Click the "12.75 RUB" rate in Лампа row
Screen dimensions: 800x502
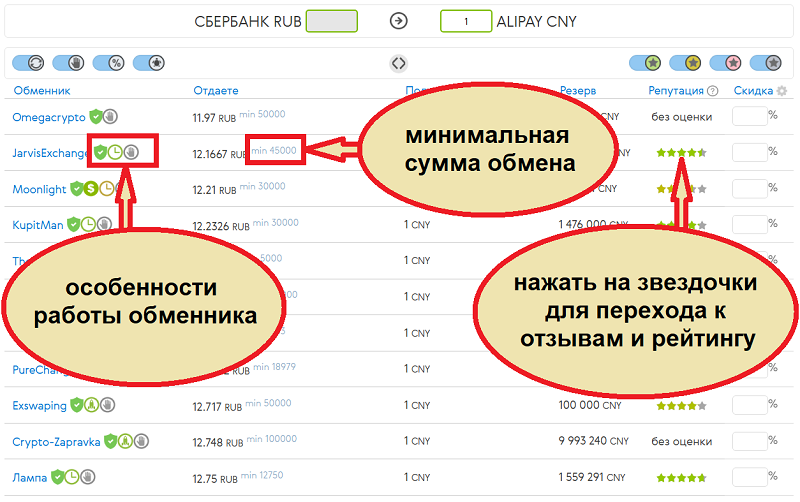(215, 479)
